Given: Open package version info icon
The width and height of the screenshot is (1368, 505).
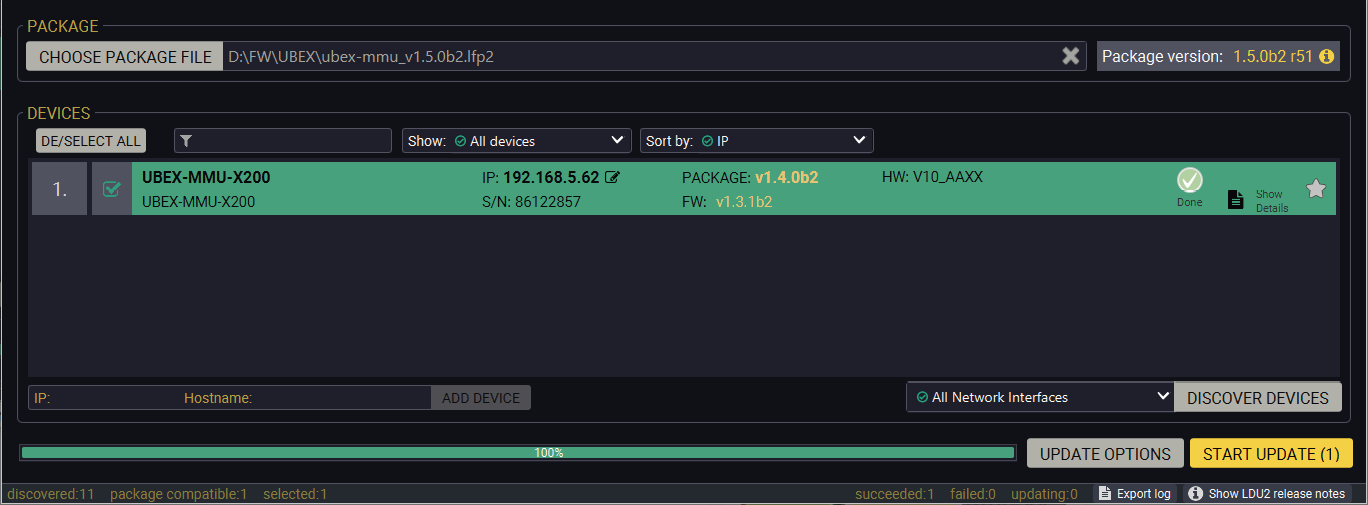Looking at the screenshot, I should [x=1327, y=57].
